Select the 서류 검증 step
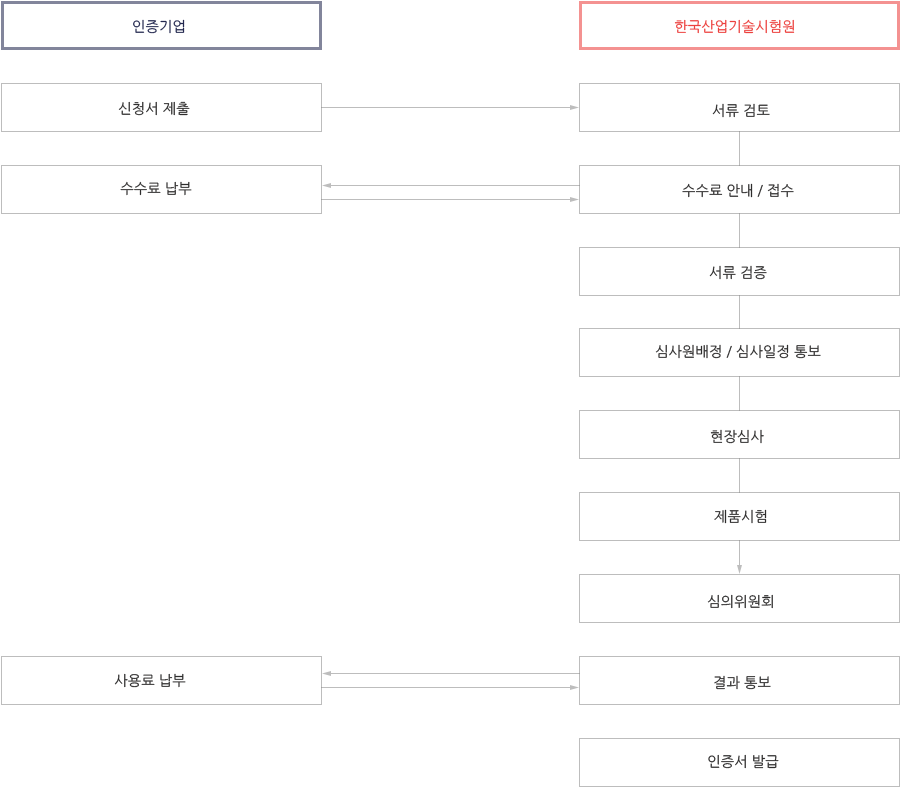Image resolution: width=901 pixels, height=788 pixels. pyautogui.click(x=740, y=272)
